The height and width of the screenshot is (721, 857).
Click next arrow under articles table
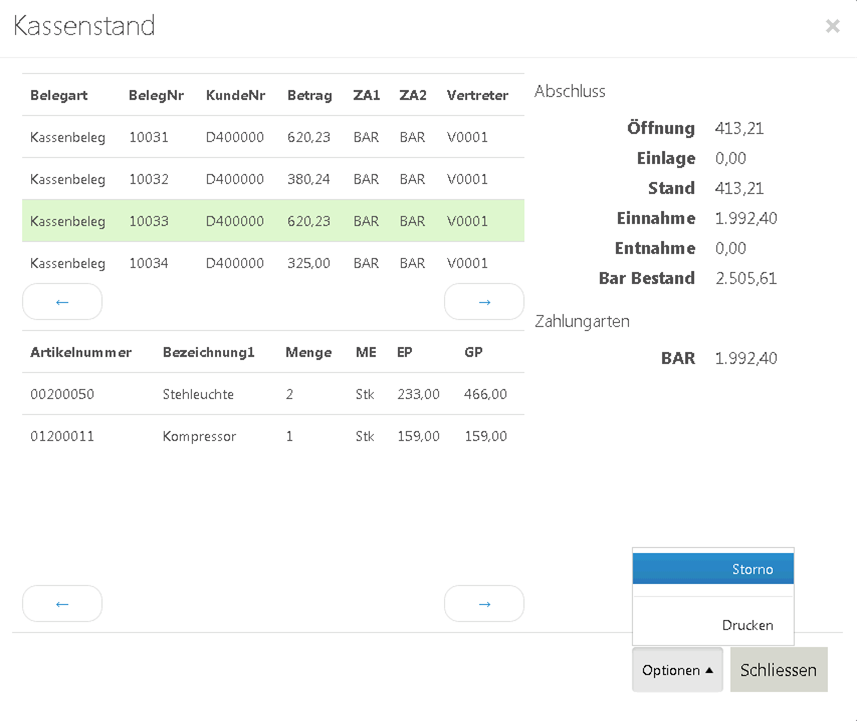click(484, 603)
